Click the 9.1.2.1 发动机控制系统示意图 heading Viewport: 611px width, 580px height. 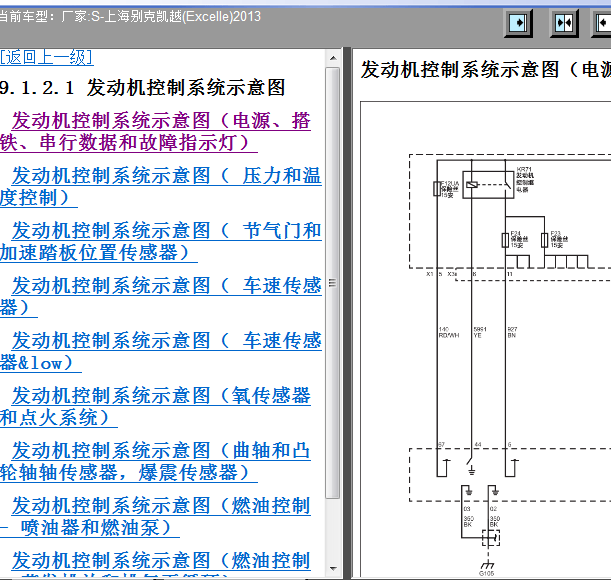point(142,87)
